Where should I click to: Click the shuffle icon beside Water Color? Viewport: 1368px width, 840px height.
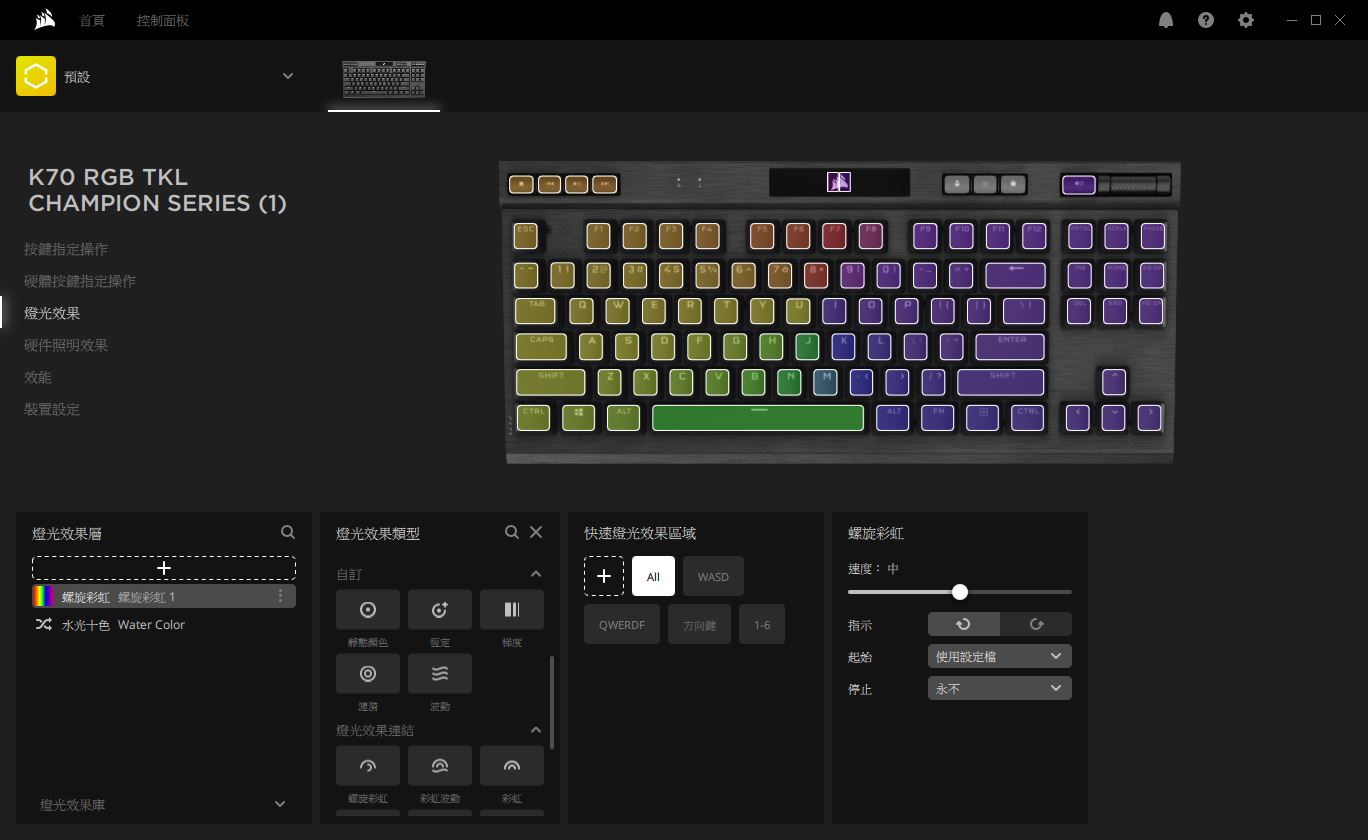[43, 624]
